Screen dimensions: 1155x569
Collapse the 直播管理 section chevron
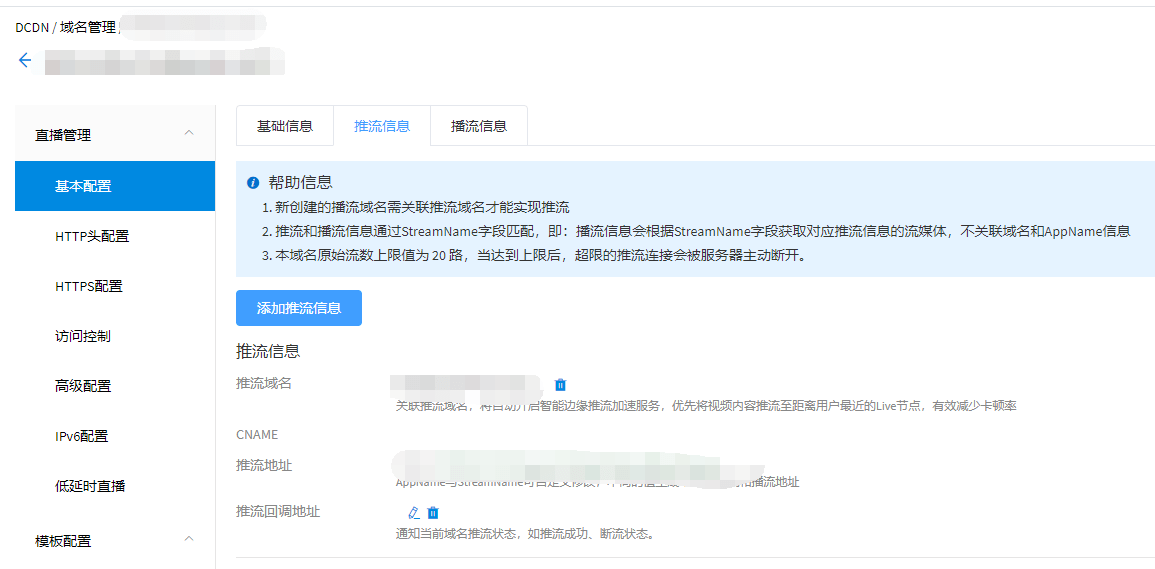(x=189, y=134)
